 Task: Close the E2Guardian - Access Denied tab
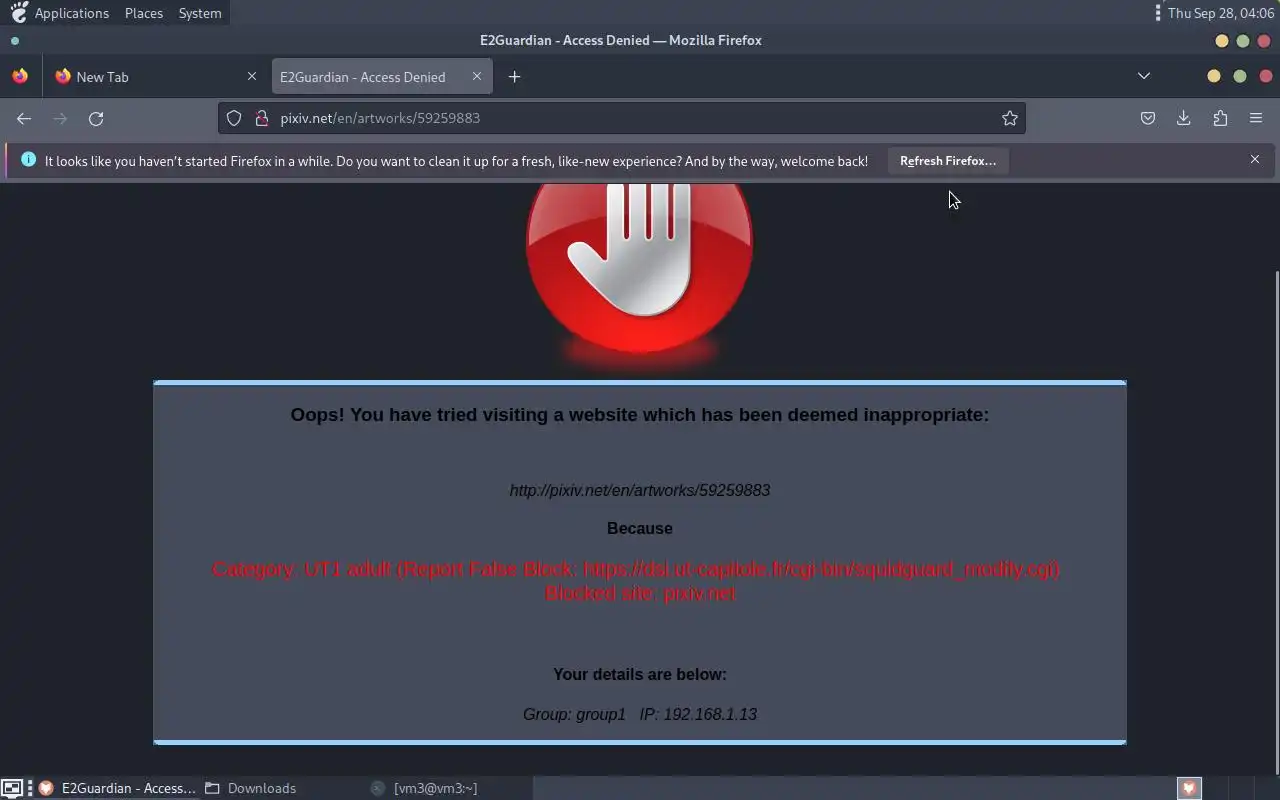[477, 76]
